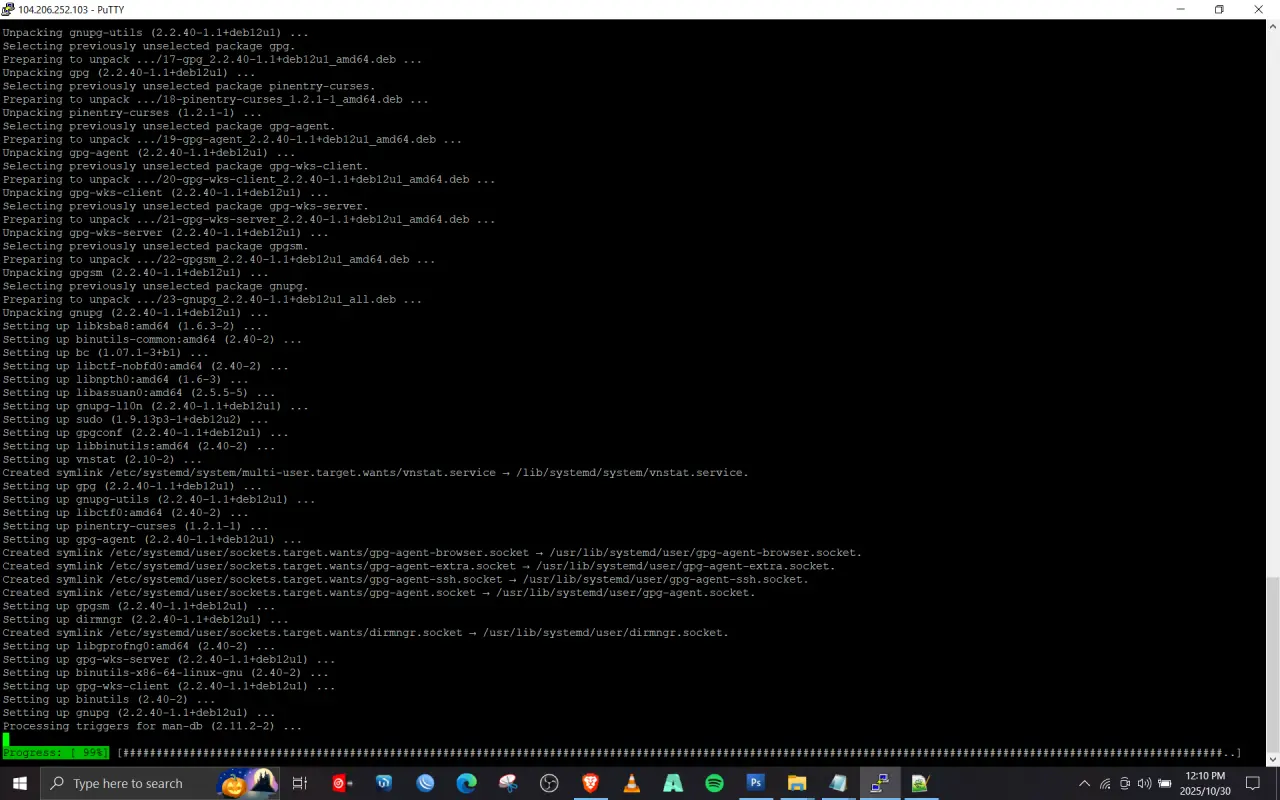This screenshot has height=800, width=1280.
Task: Click the hash-mark progress bar at terminal bottom
Action: click(679, 753)
